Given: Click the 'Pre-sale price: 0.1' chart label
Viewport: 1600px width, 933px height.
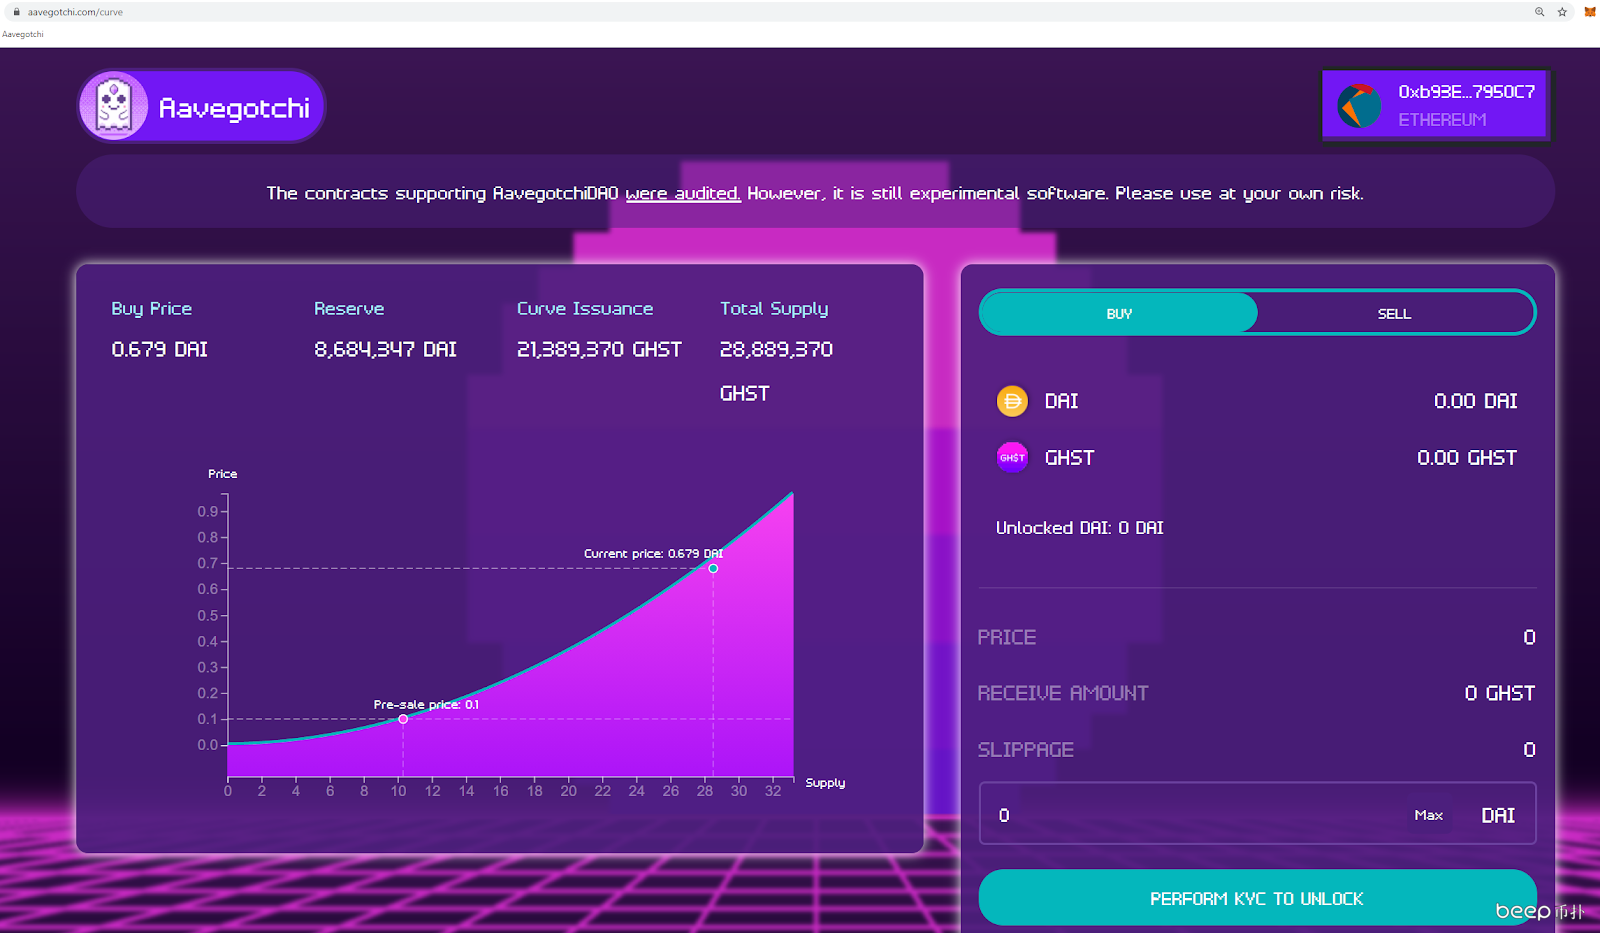Looking at the screenshot, I should (426, 704).
